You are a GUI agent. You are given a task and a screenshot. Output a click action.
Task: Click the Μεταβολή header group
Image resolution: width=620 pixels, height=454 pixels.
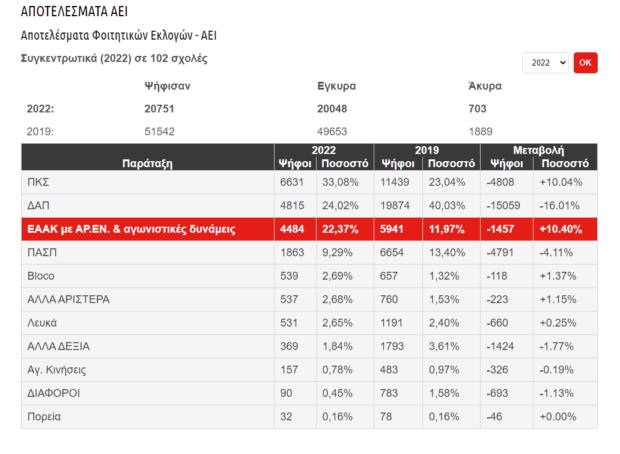[539, 150]
